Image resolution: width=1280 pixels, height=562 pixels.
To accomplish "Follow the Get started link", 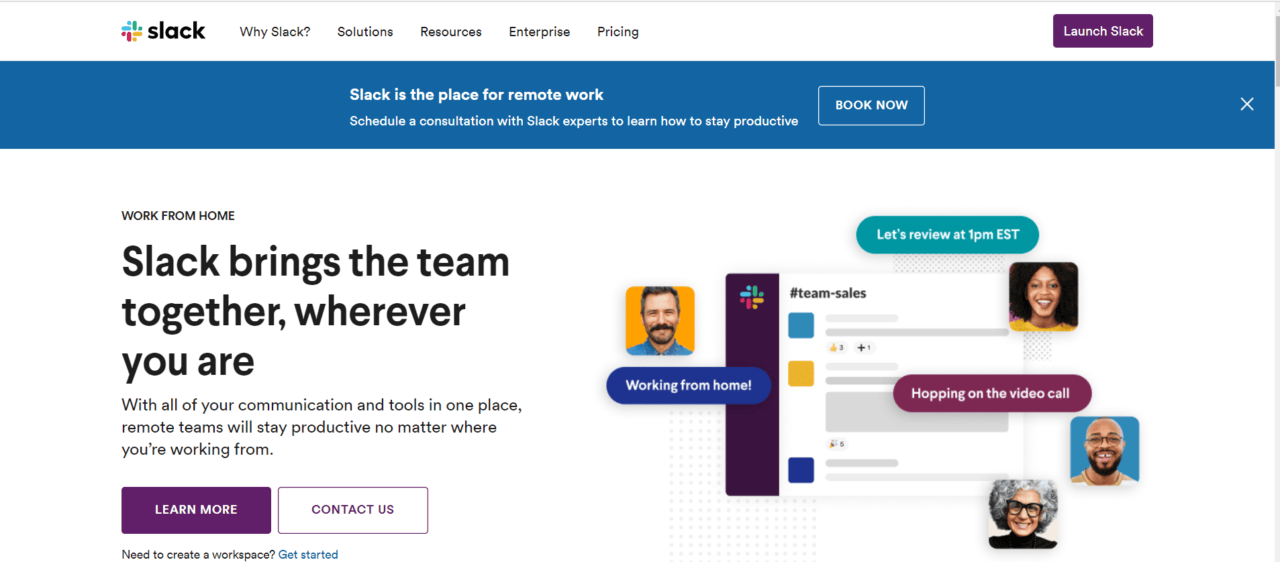I will coord(308,555).
